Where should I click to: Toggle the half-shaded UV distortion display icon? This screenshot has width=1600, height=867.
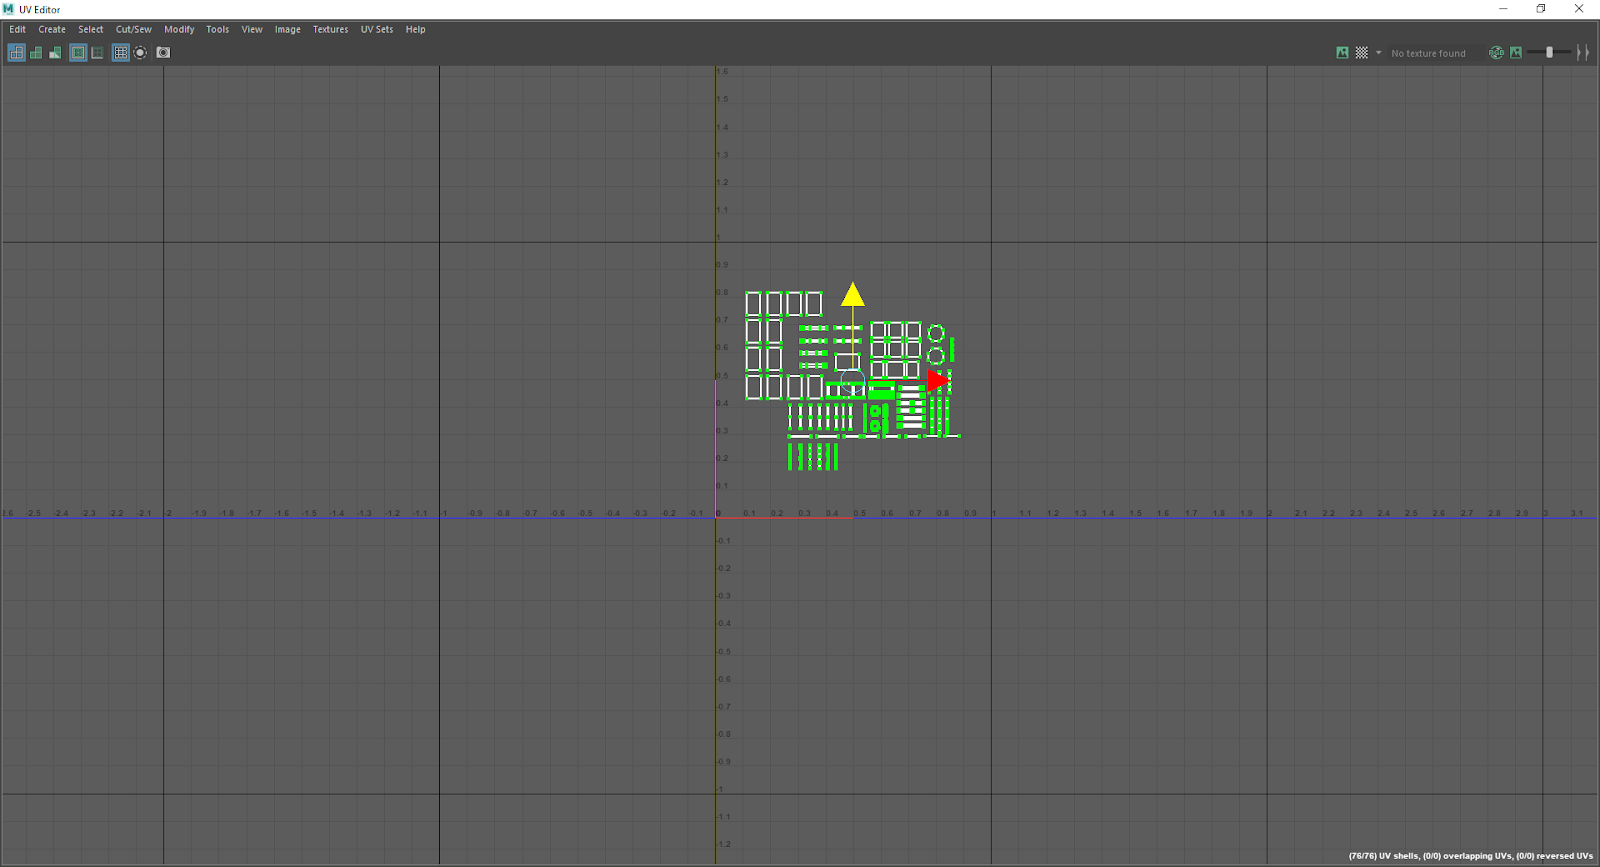click(x=55, y=53)
